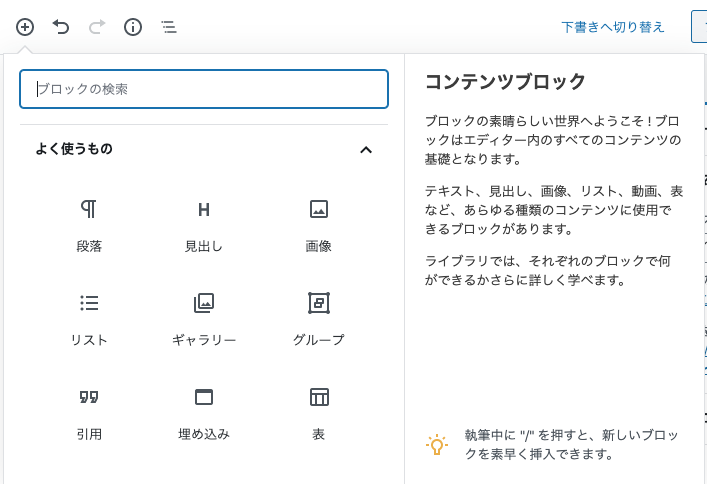Image resolution: width=707 pixels, height=484 pixels.
Task: Insert a リスト list block
Action: [x=89, y=319]
